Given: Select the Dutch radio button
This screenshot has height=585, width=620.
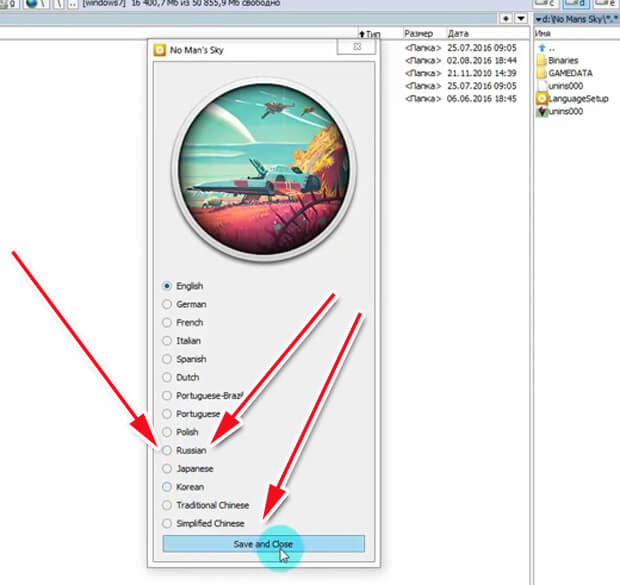Looking at the screenshot, I should pyautogui.click(x=167, y=377).
